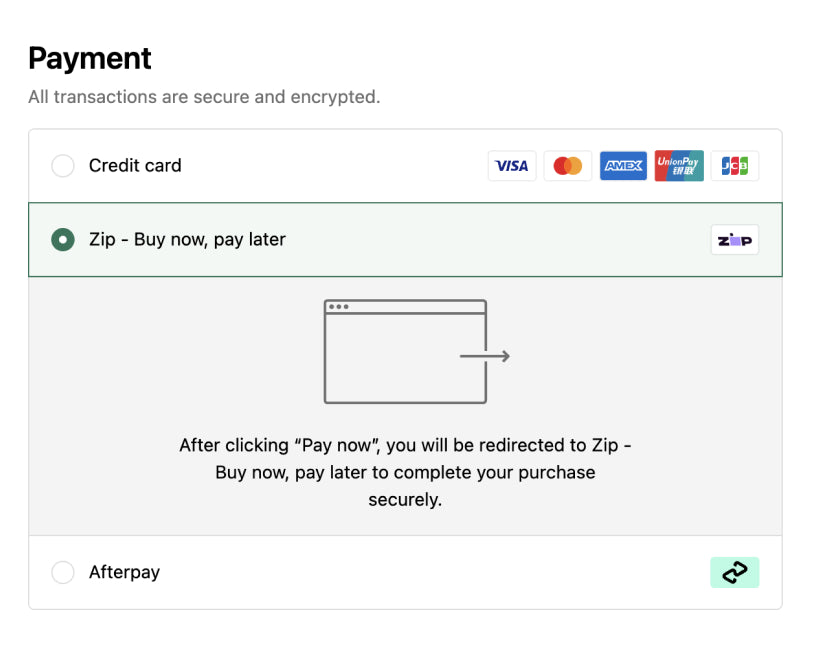The image size is (816, 650).
Task: Click the three dots in illustration title bar
Action: 339,307
